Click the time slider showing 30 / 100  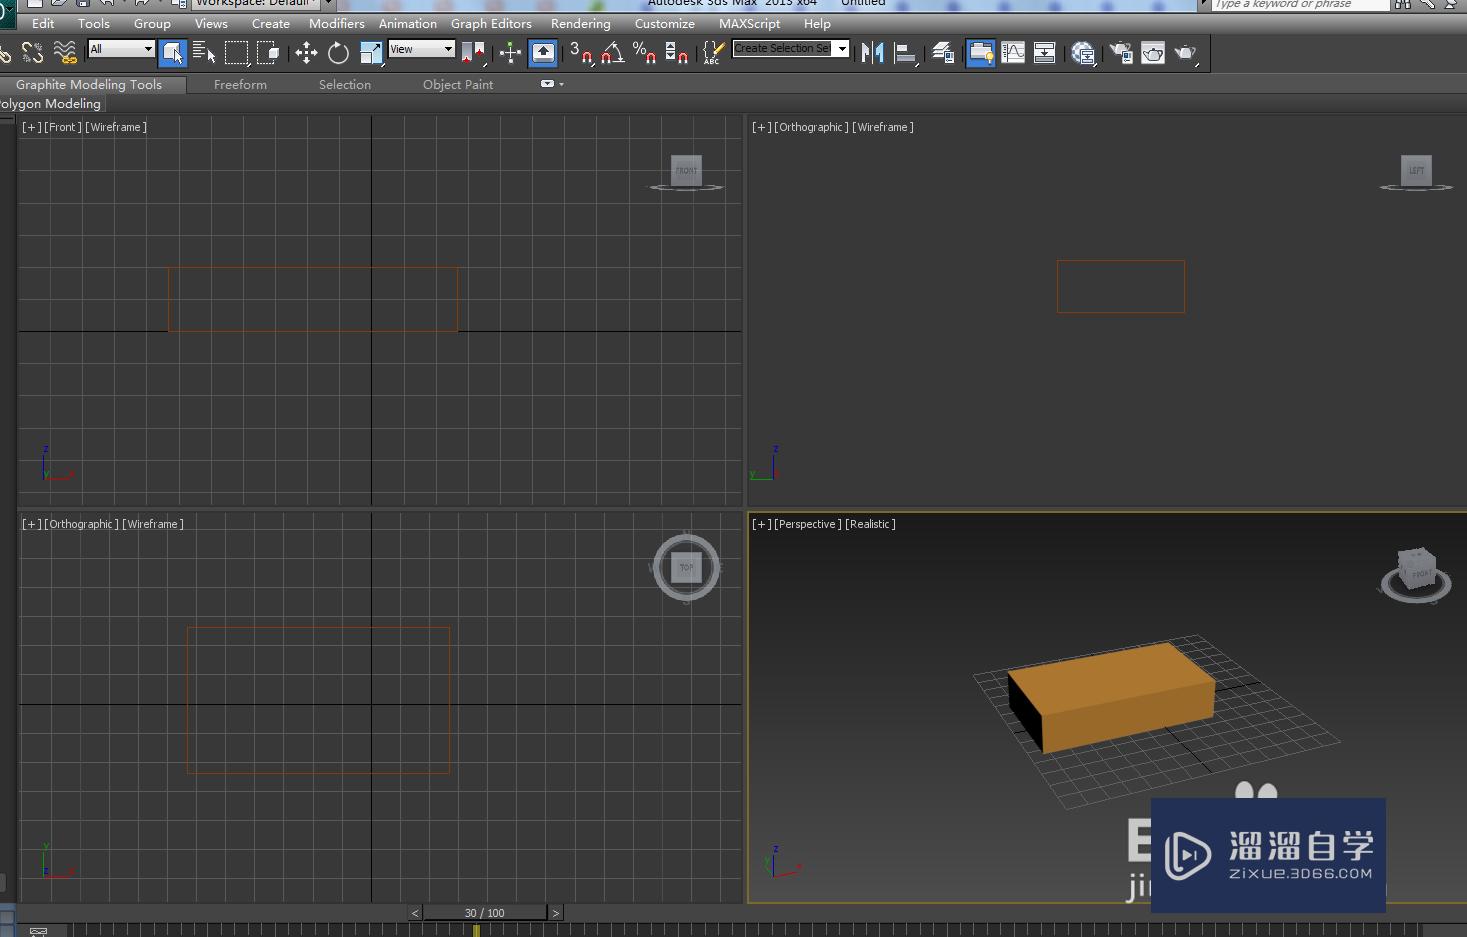tap(485, 912)
